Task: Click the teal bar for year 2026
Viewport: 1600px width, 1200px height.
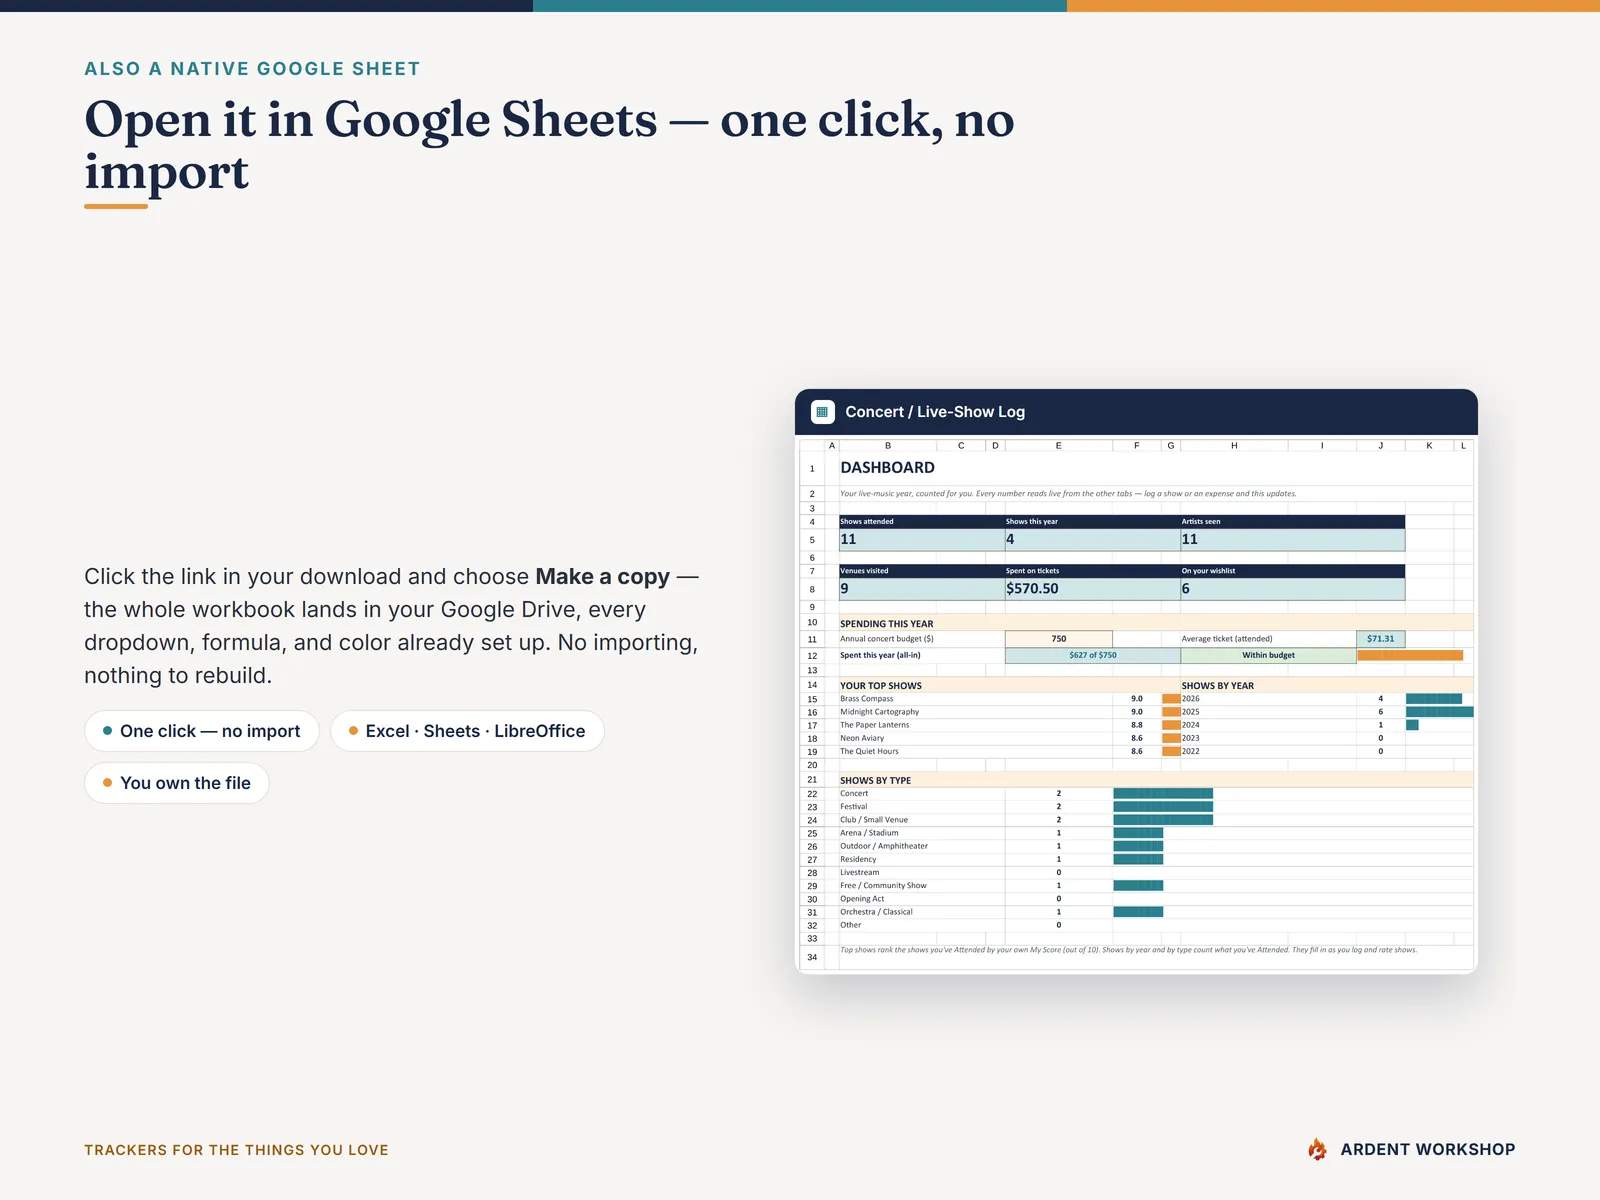Action: click(x=1434, y=699)
